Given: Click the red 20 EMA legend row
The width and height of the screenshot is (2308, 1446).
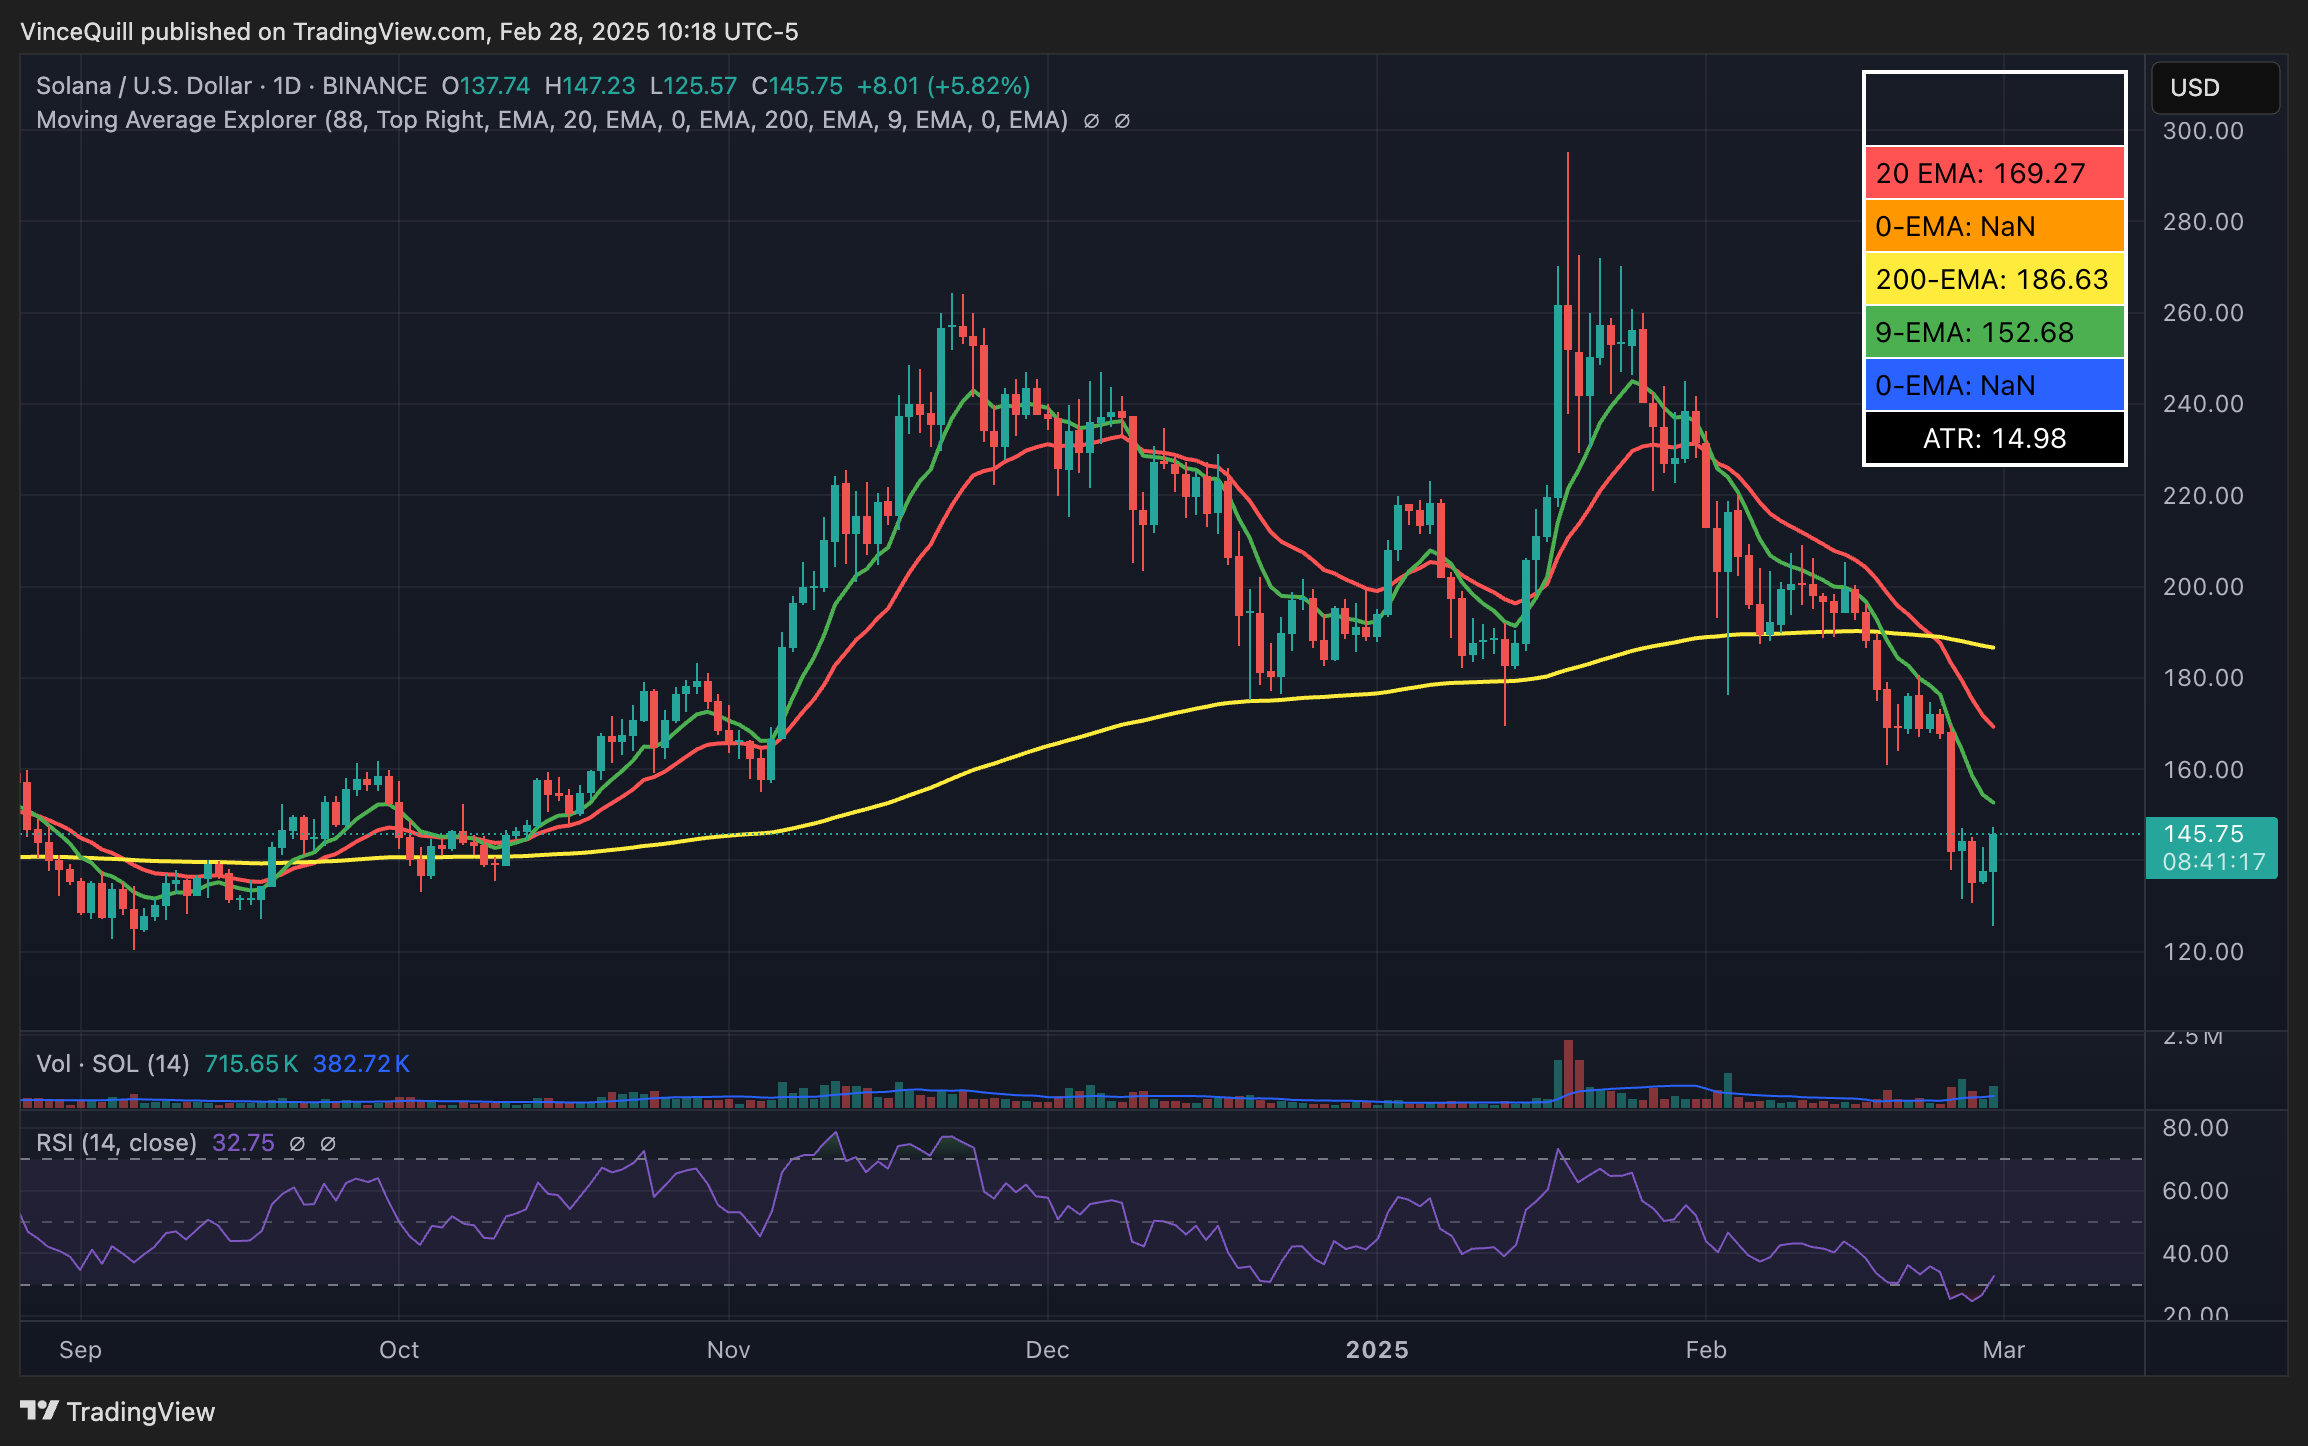Looking at the screenshot, I should click(x=1994, y=173).
